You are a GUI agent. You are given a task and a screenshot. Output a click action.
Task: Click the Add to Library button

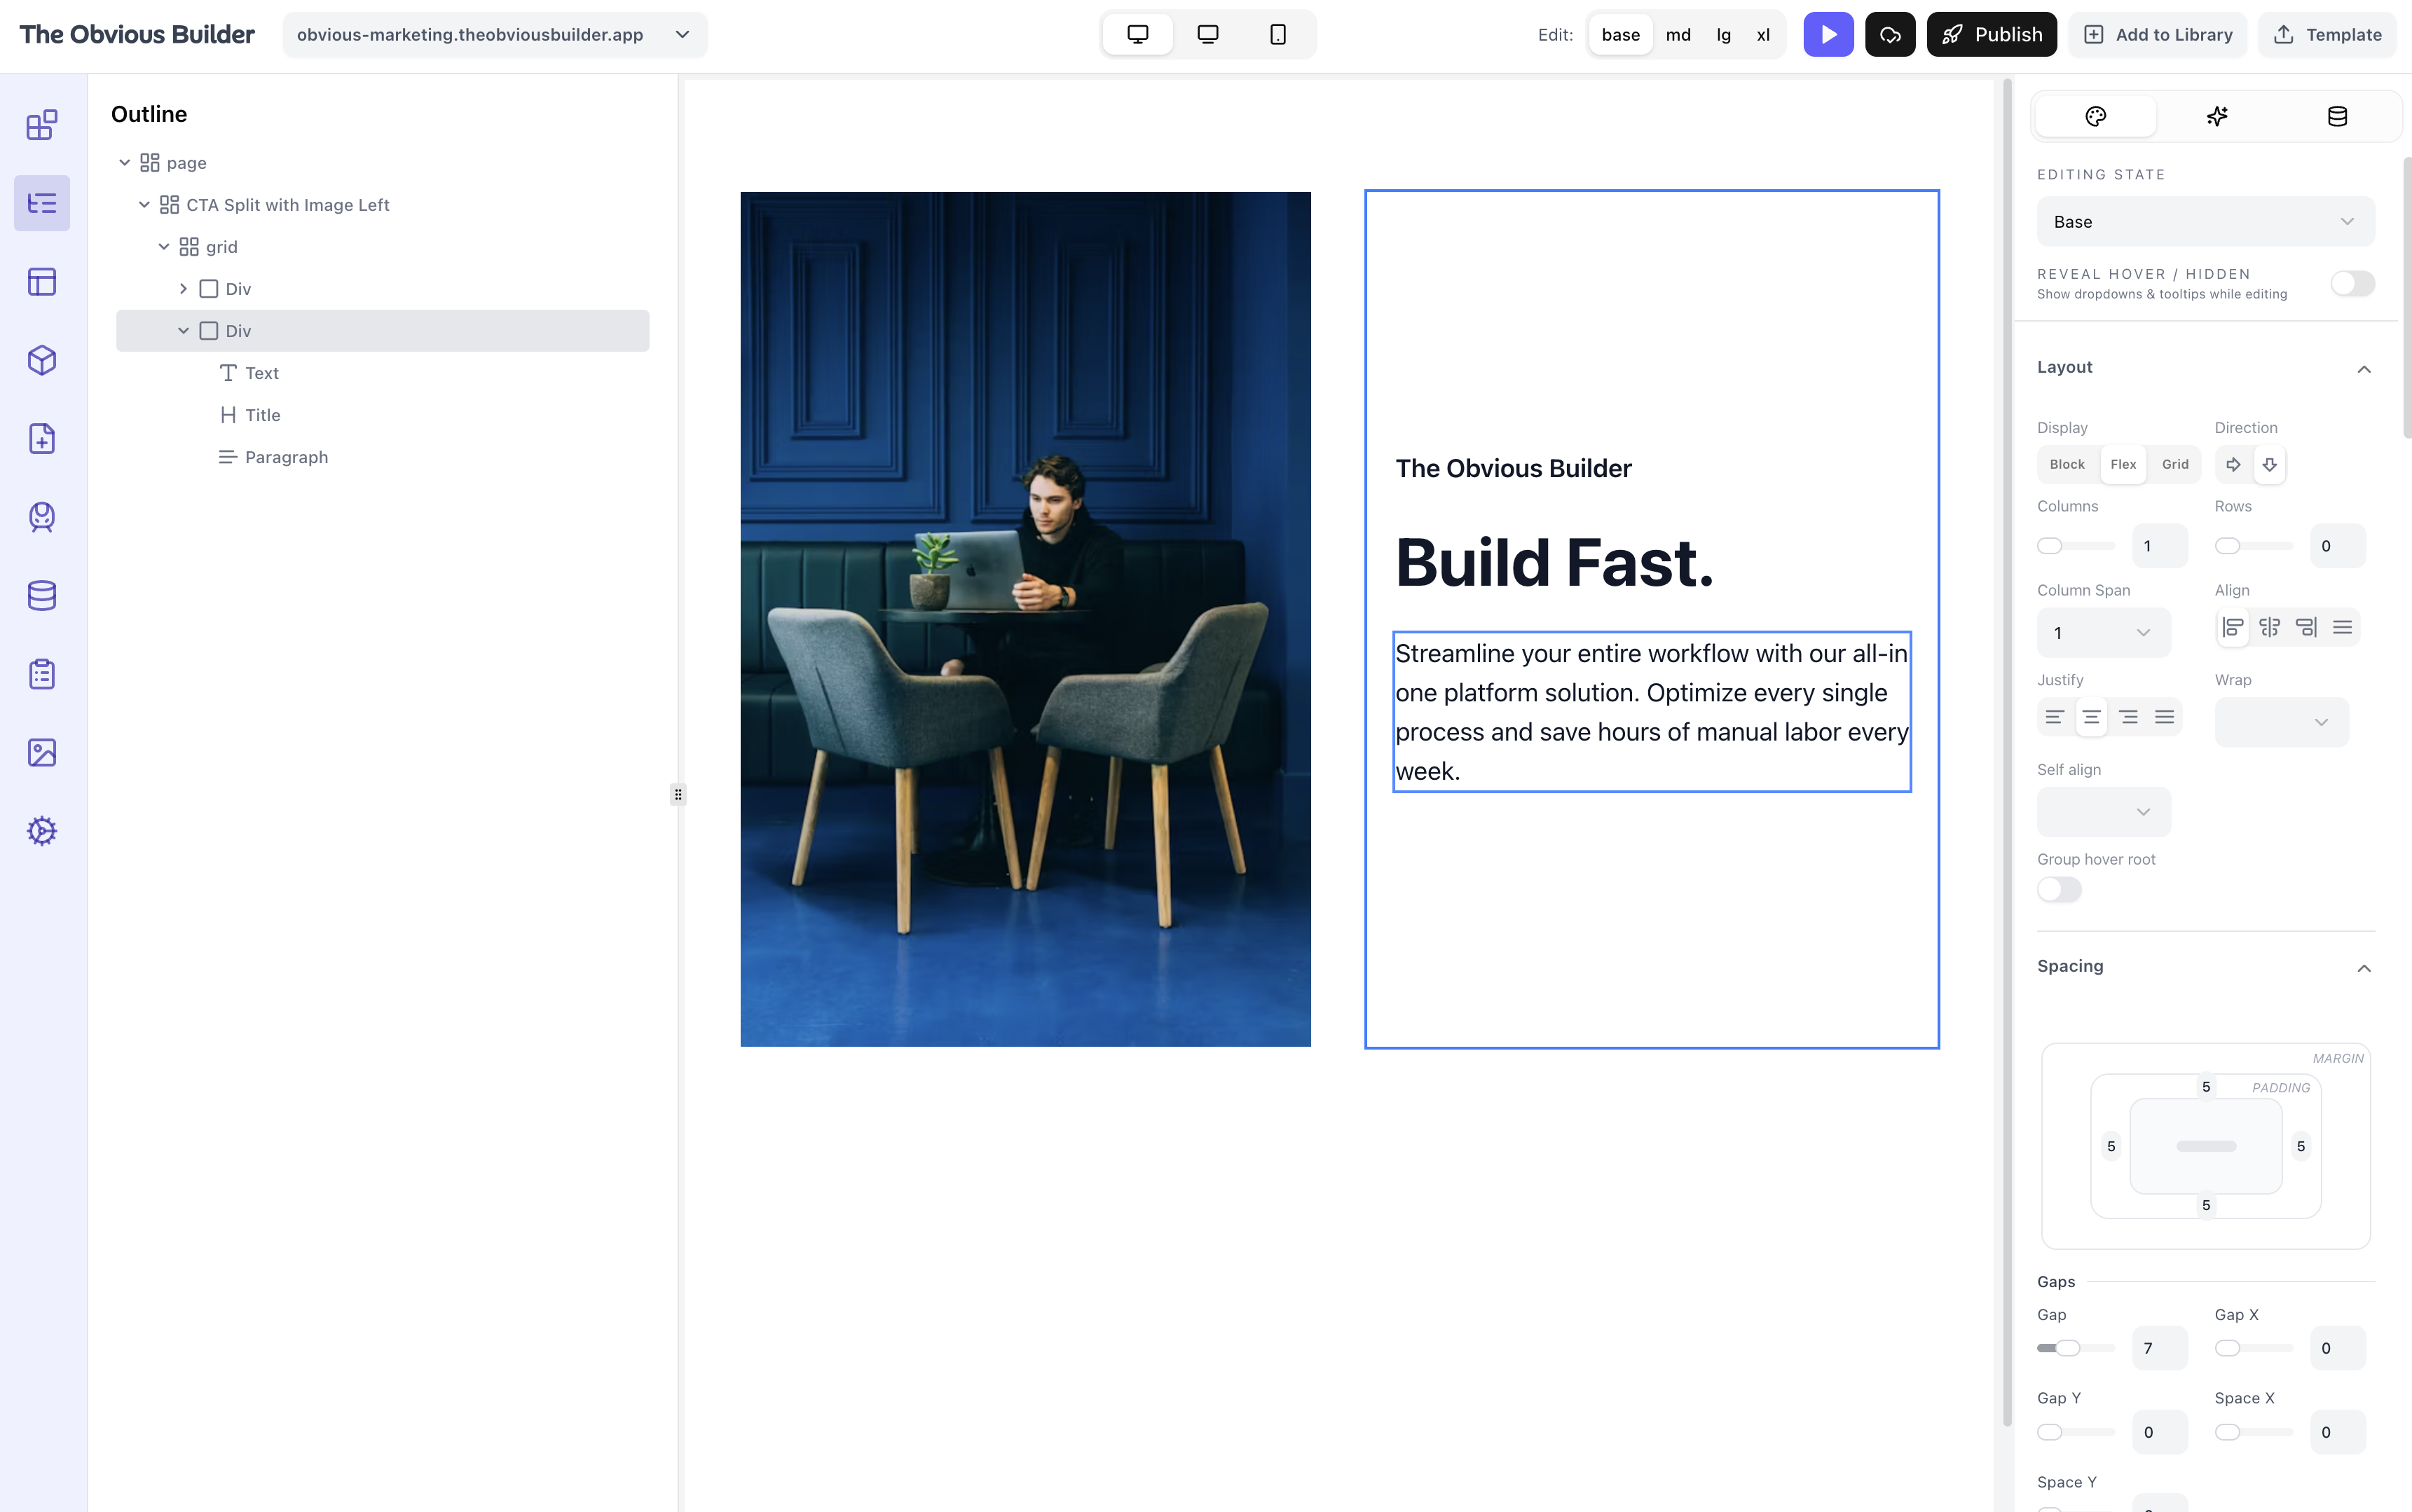[2157, 33]
